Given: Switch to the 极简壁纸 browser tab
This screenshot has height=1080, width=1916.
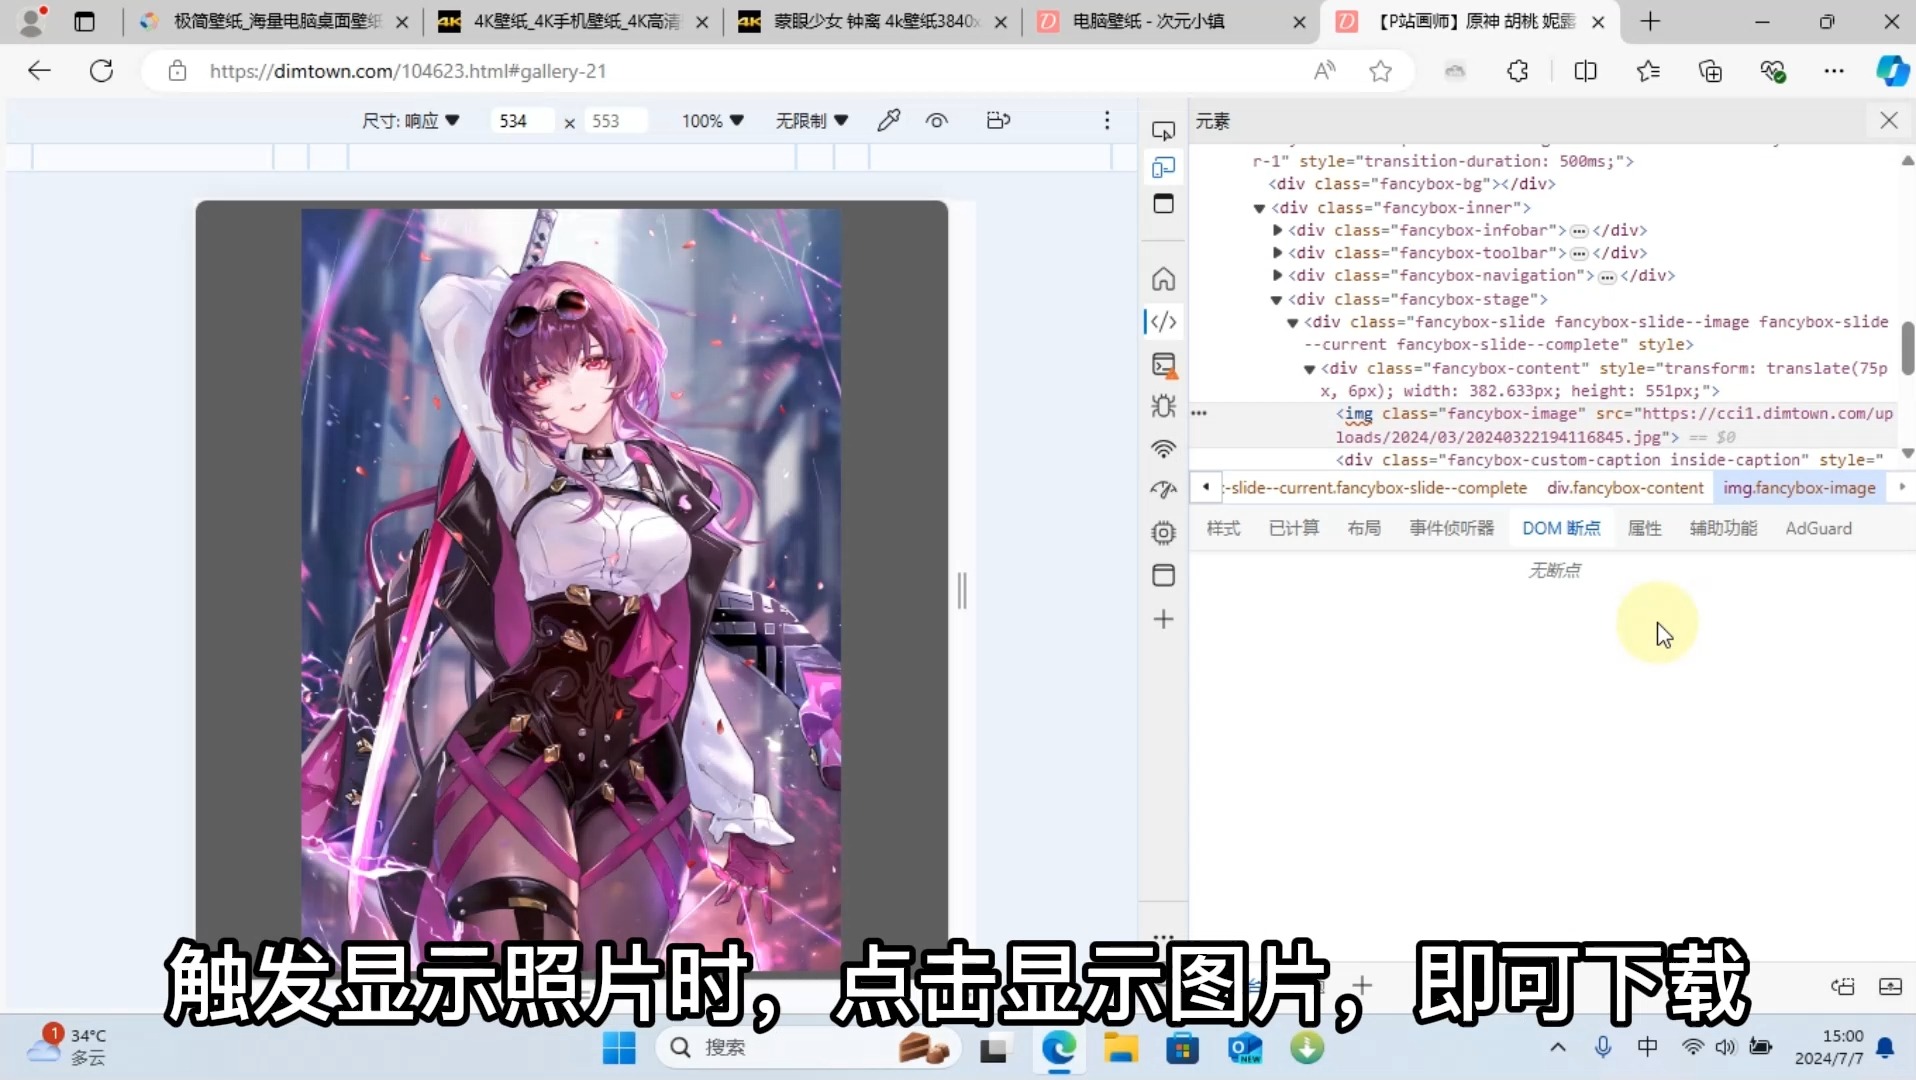Looking at the screenshot, I should pyautogui.click(x=272, y=21).
